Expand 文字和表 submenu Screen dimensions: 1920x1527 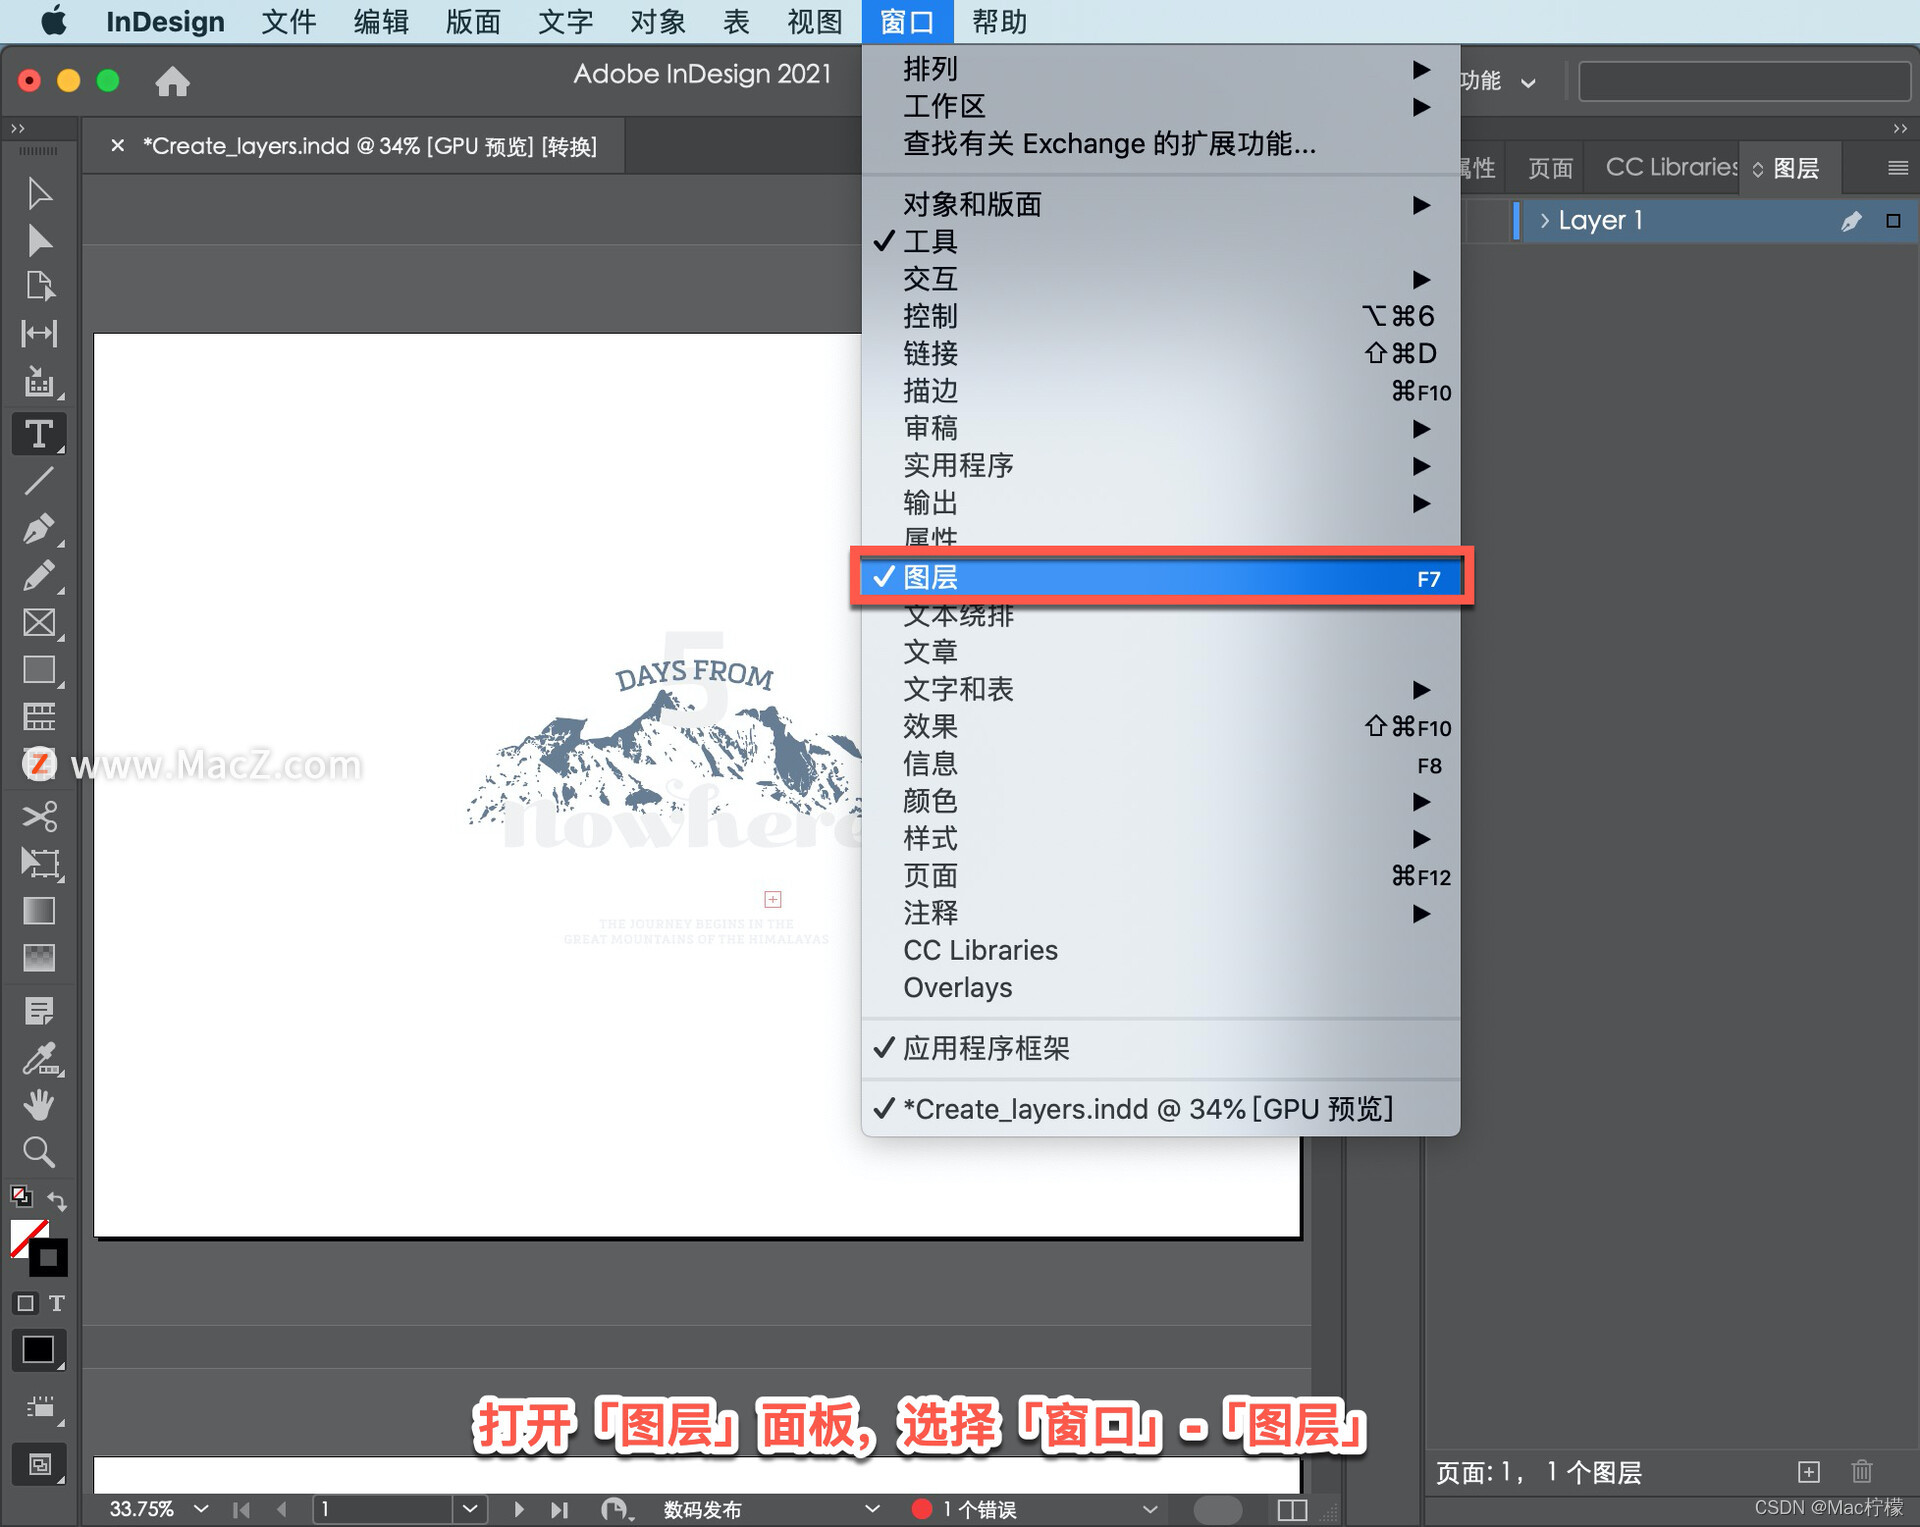click(x=1160, y=689)
